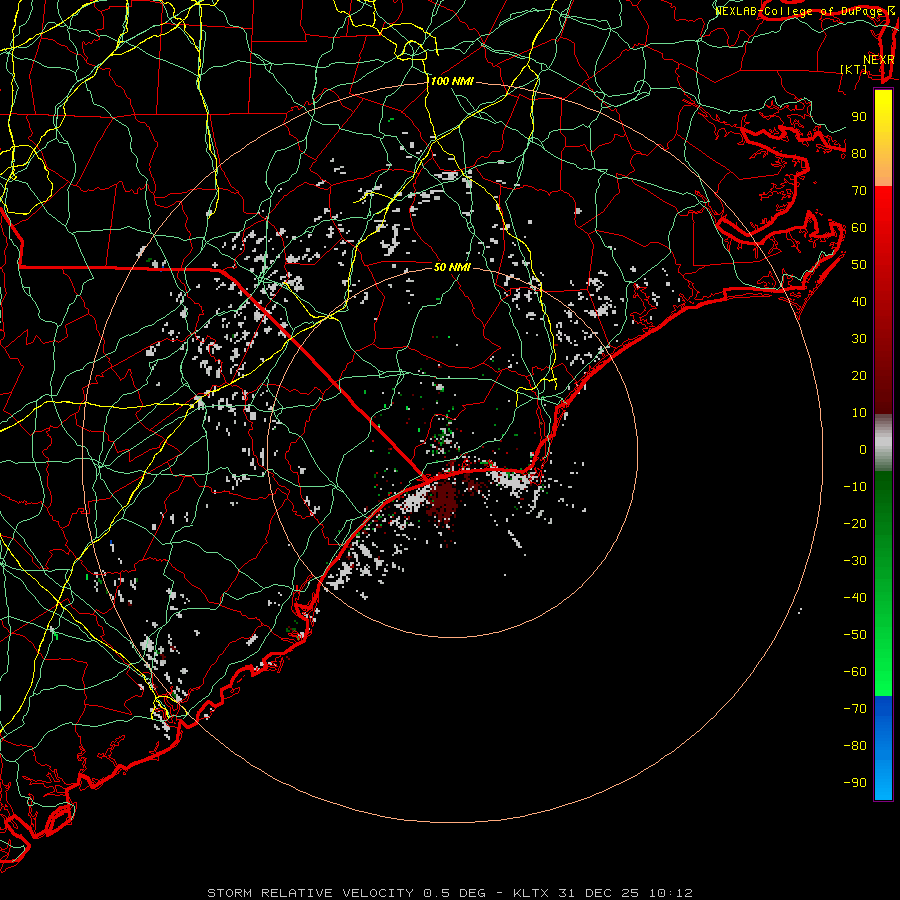
Task: Click the -70 value on the scale
Action: pyautogui.click(x=855, y=708)
